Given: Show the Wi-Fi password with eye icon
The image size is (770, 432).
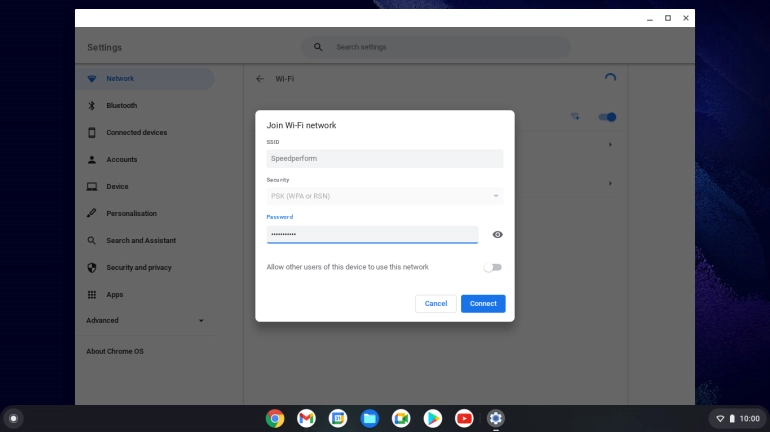Looking at the screenshot, I should point(497,235).
